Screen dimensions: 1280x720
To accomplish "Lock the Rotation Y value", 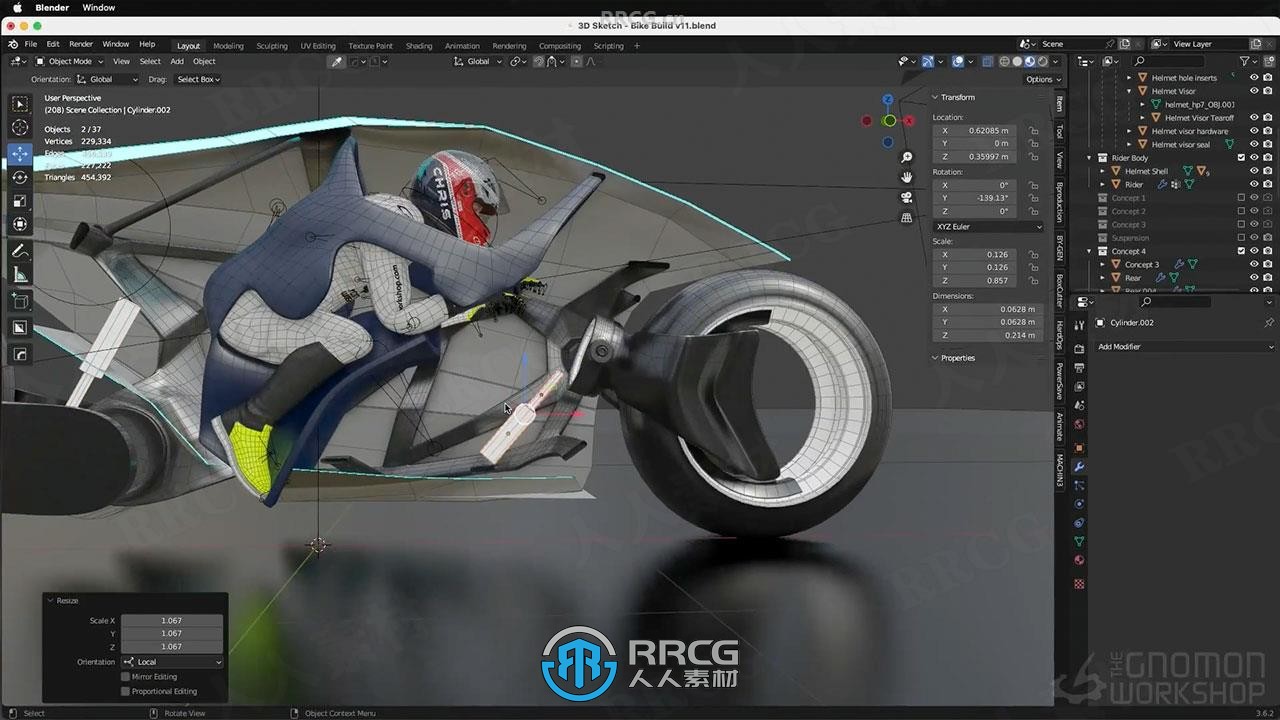I will tap(1033, 198).
